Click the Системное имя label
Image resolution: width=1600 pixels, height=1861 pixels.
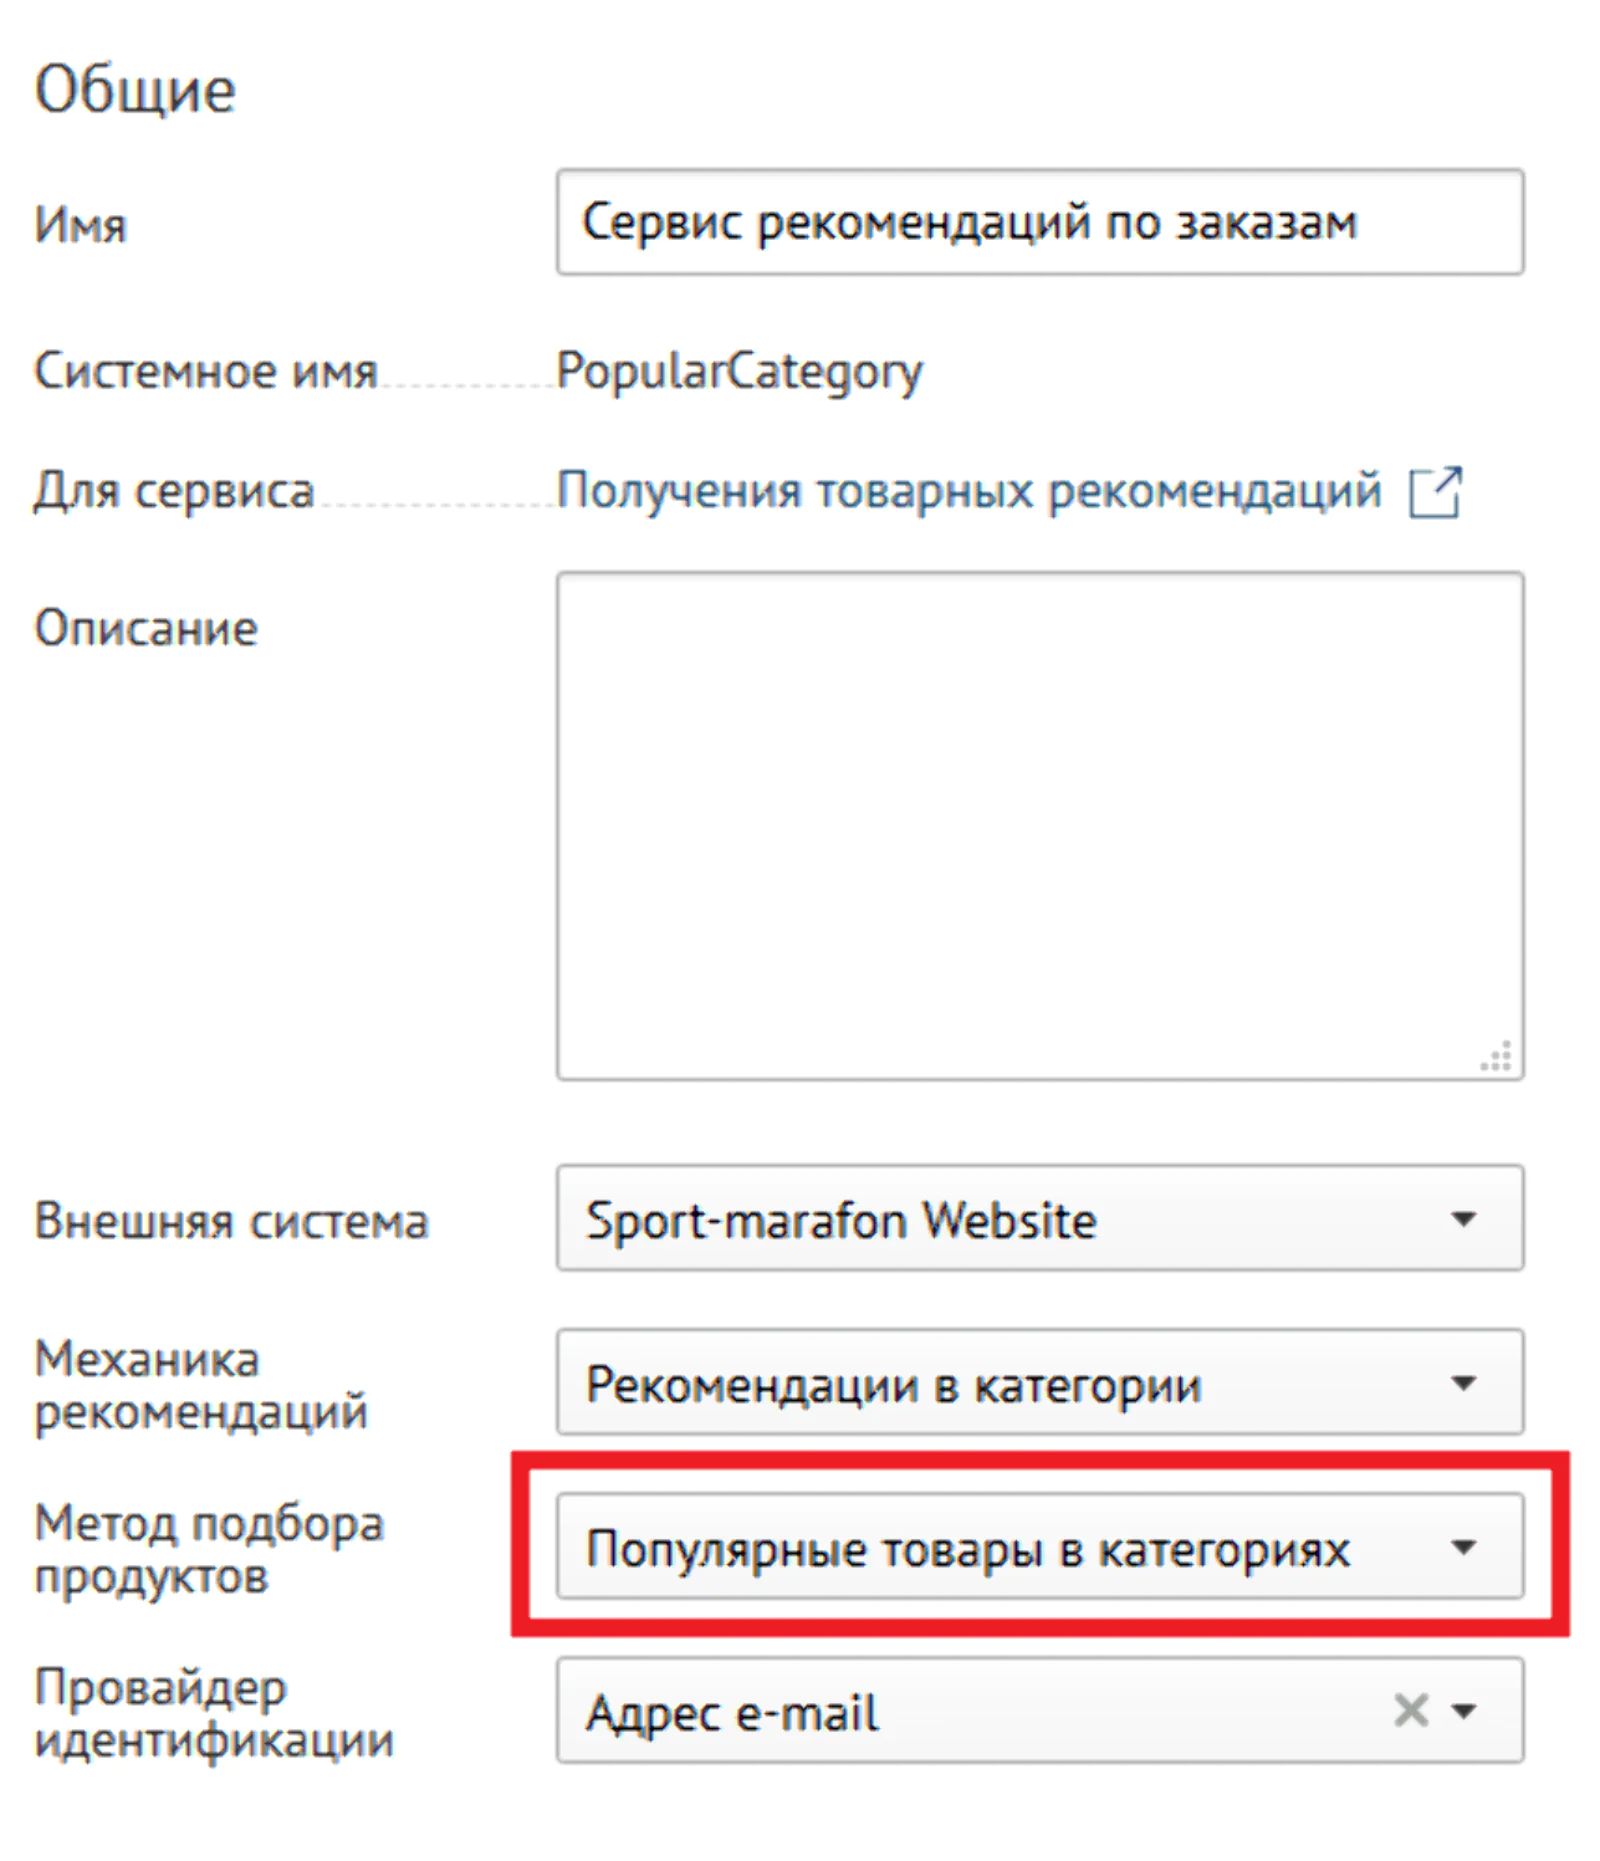[x=206, y=371]
